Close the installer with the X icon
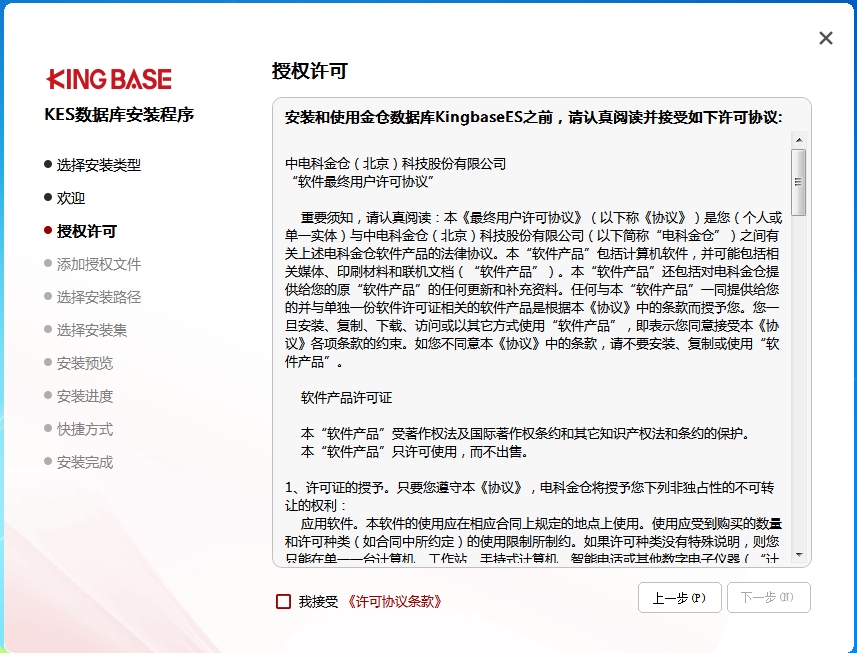Image resolution: width=857 pixels, height=653 pixels. (825, 38)
